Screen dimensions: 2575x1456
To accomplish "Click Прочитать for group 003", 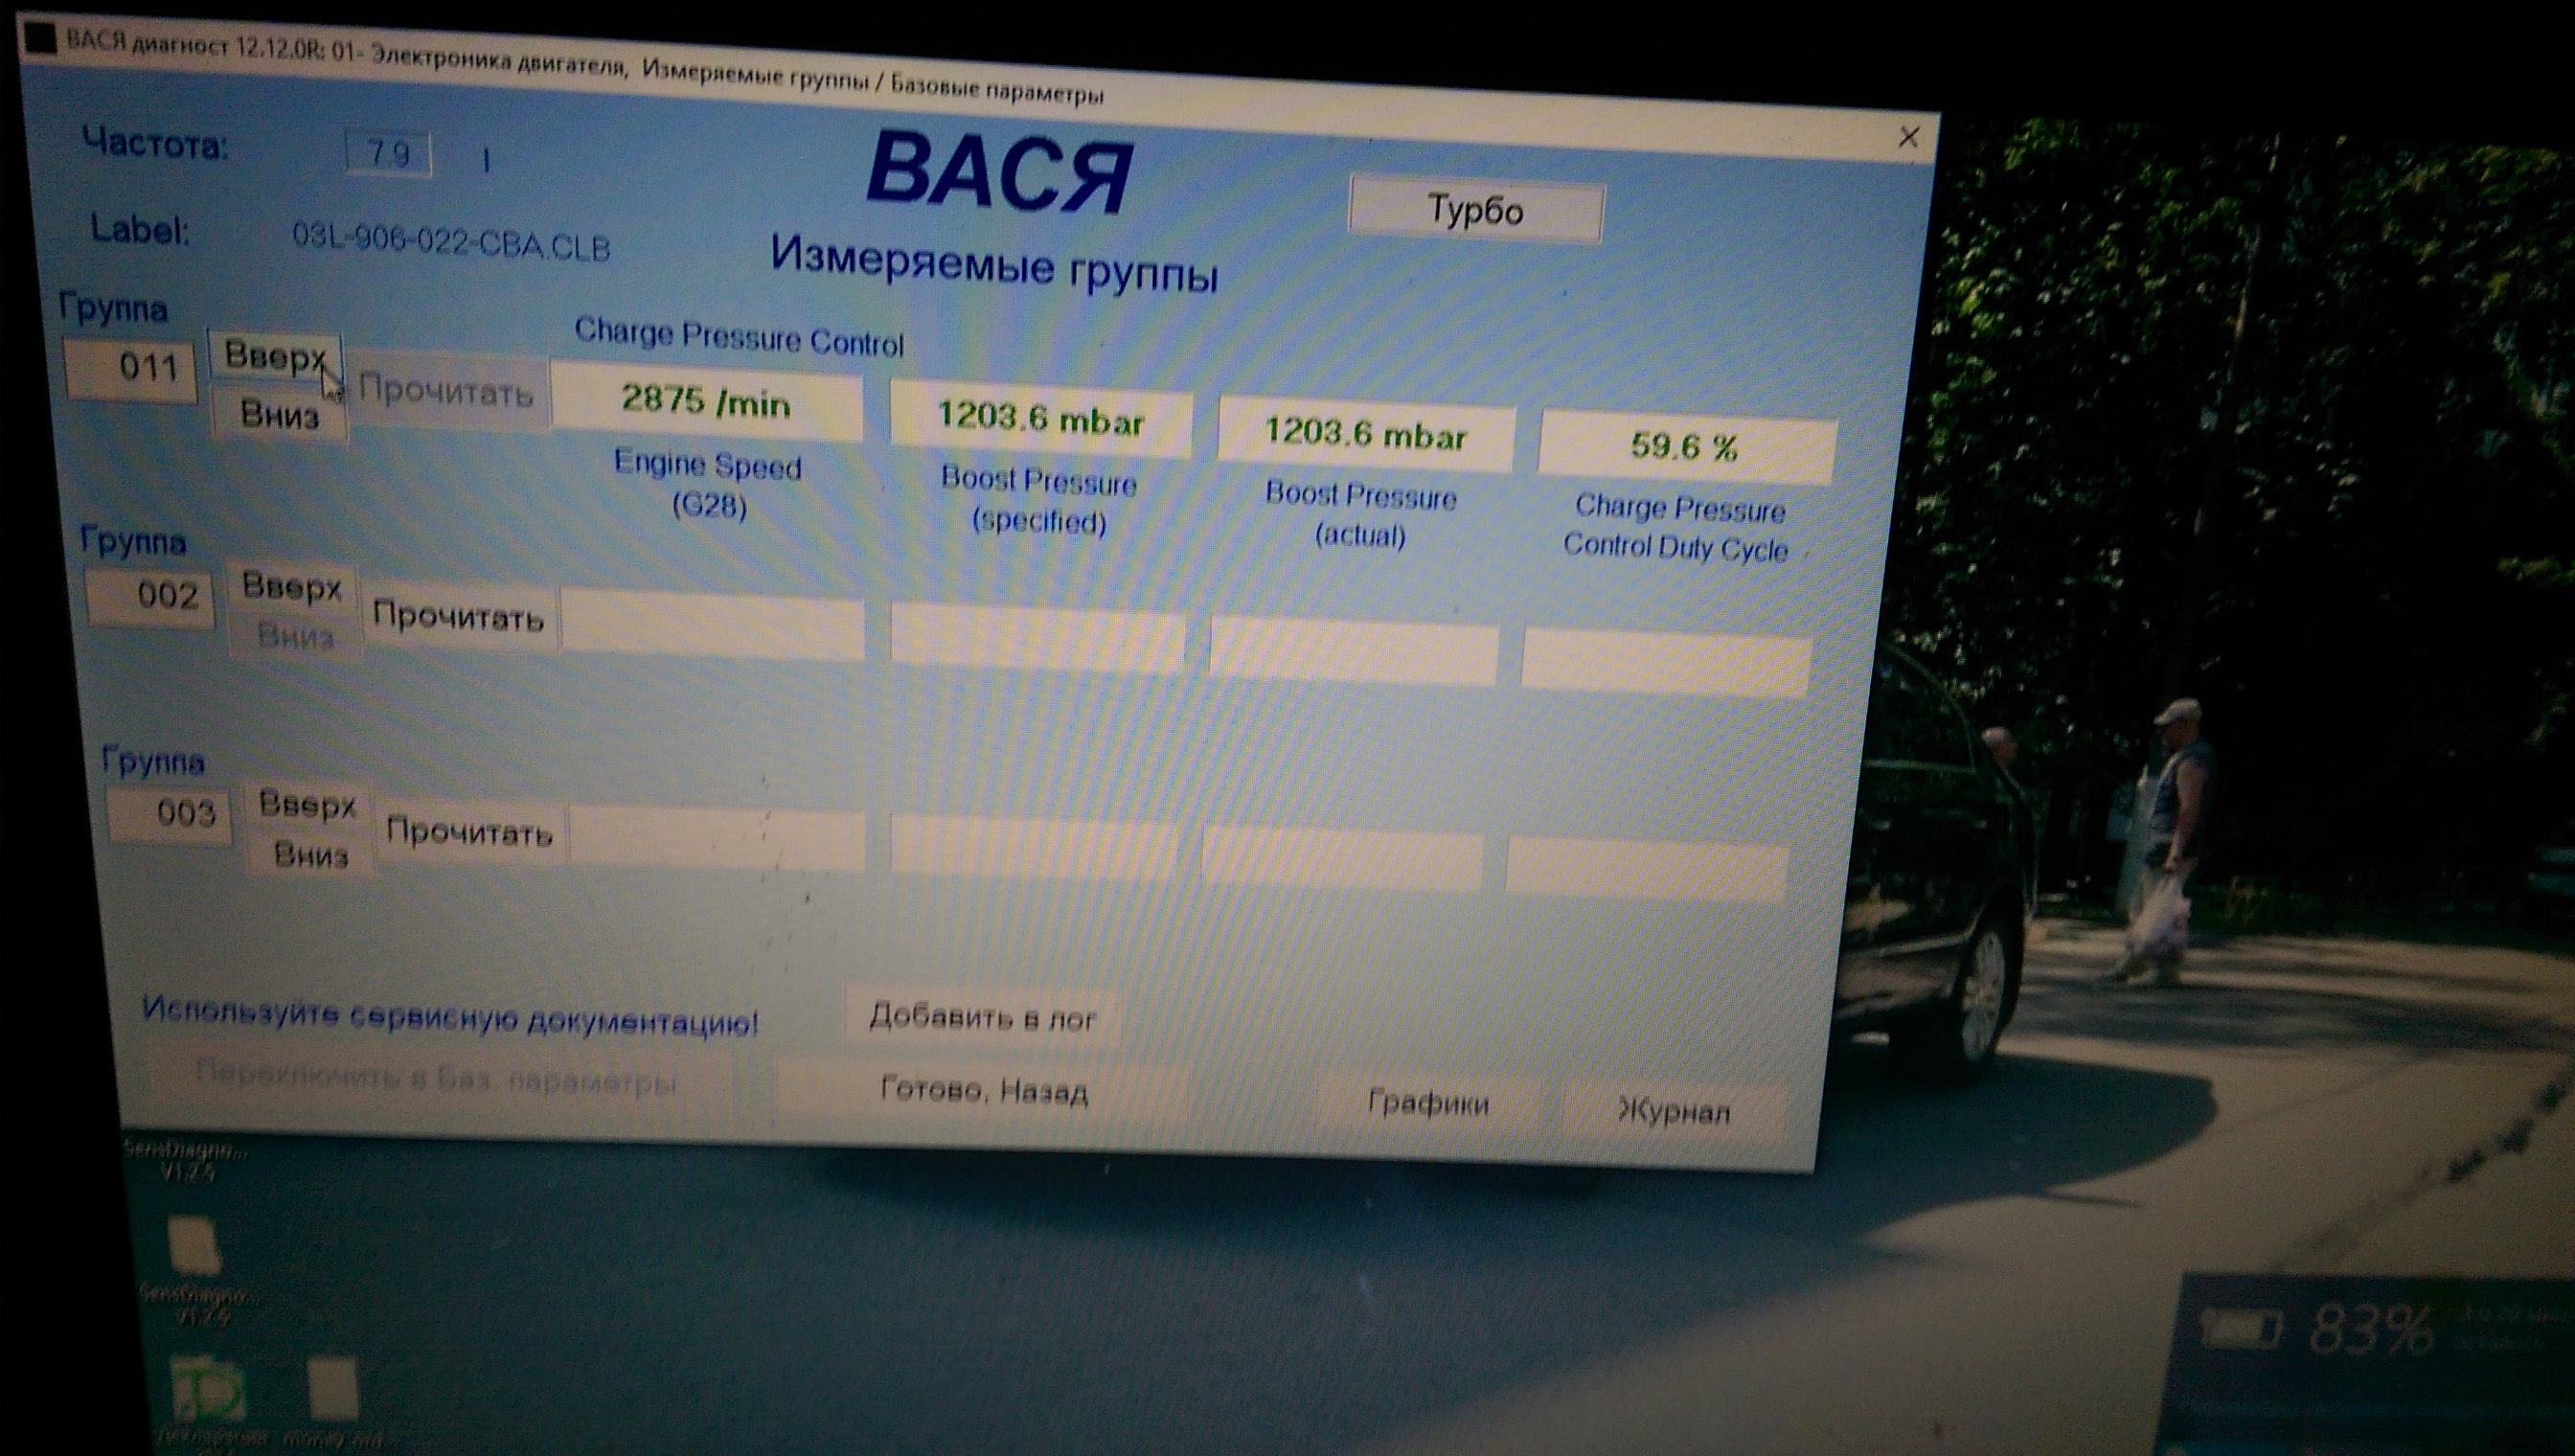I will 469,832.
